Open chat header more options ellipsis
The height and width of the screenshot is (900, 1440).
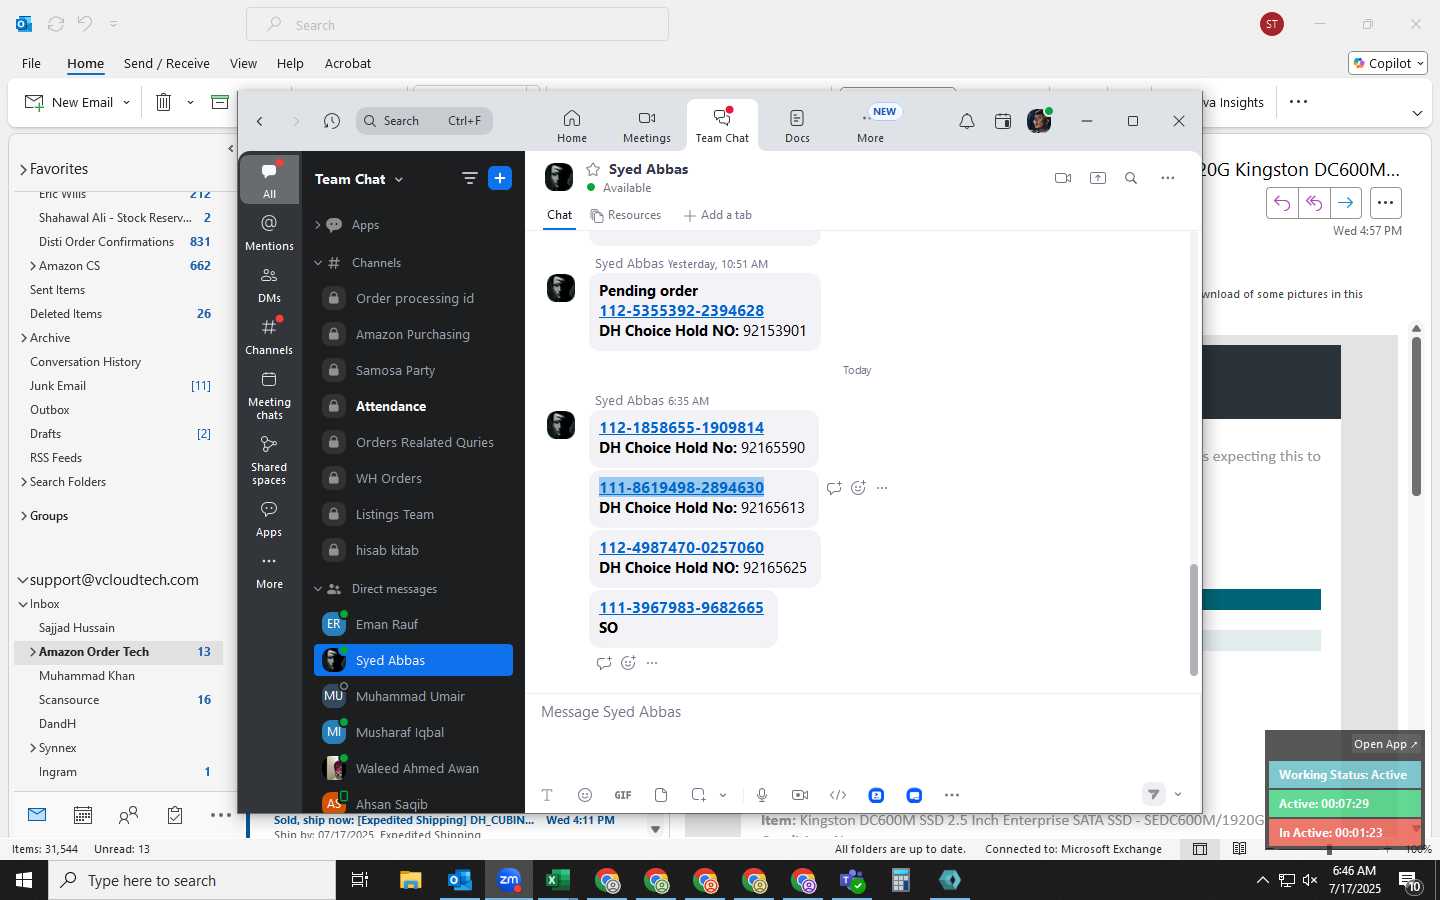point(1167,178)
